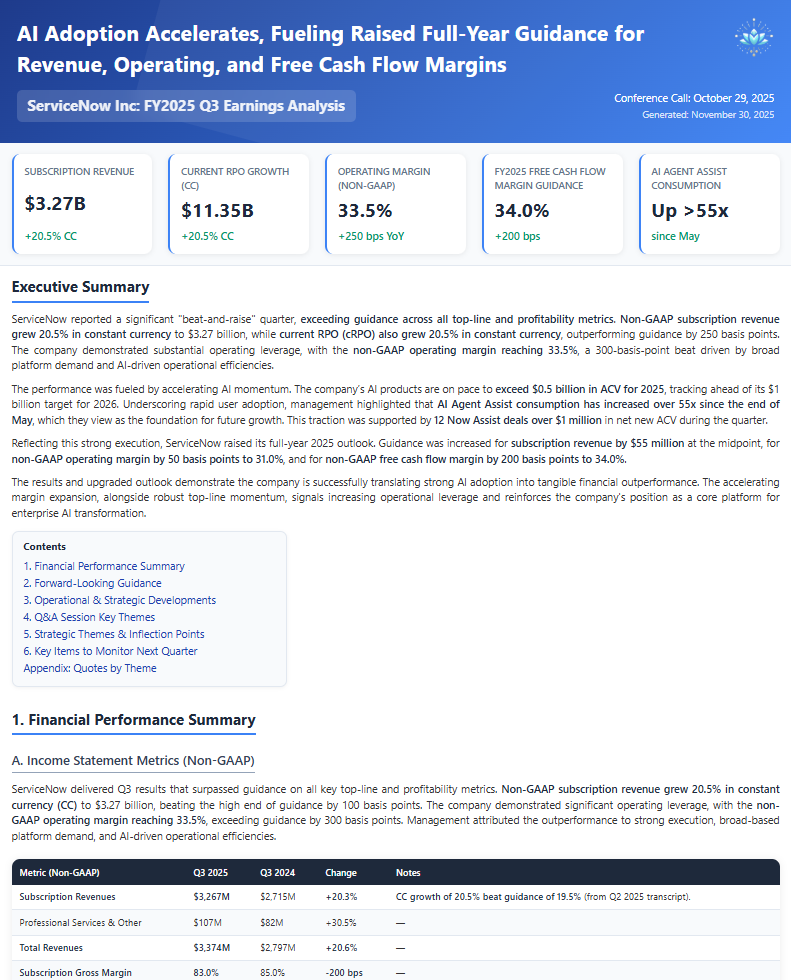Click the lotus logo icon in header
The image size is (791, 980).
point(754,37)
